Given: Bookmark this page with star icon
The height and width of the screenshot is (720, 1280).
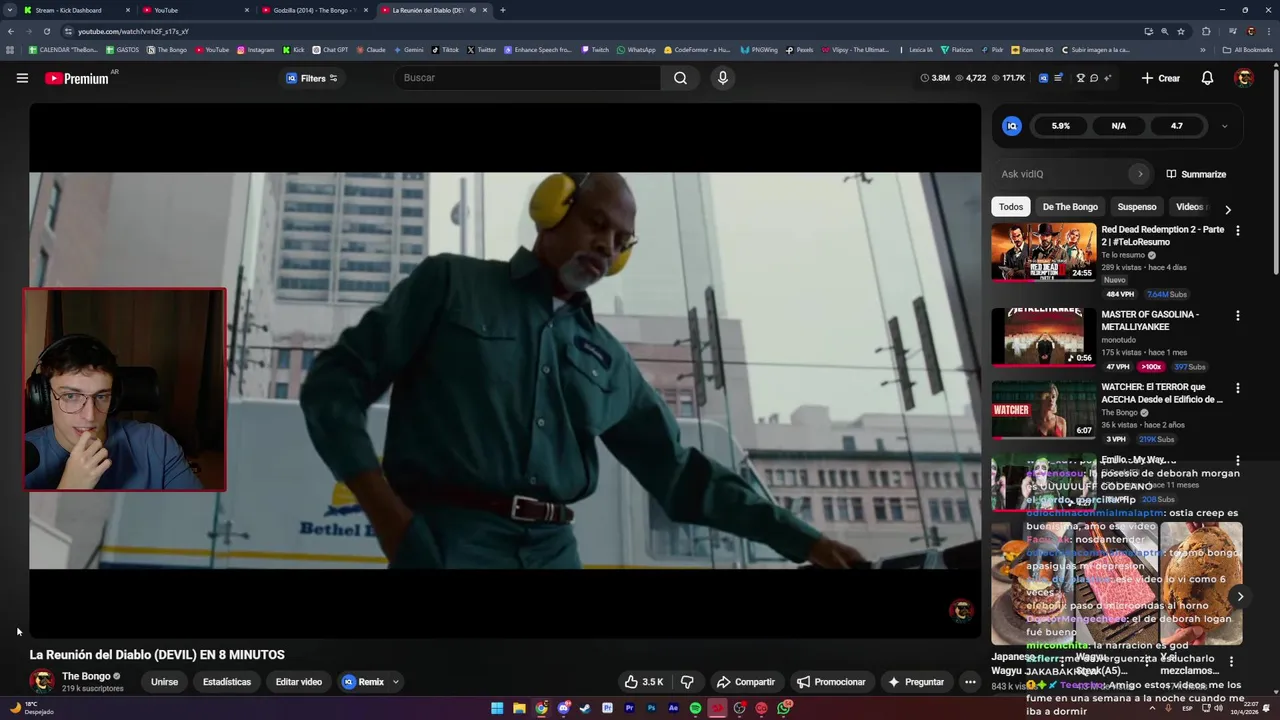Looking at the screenshot, I should [x=1181, y=31].
